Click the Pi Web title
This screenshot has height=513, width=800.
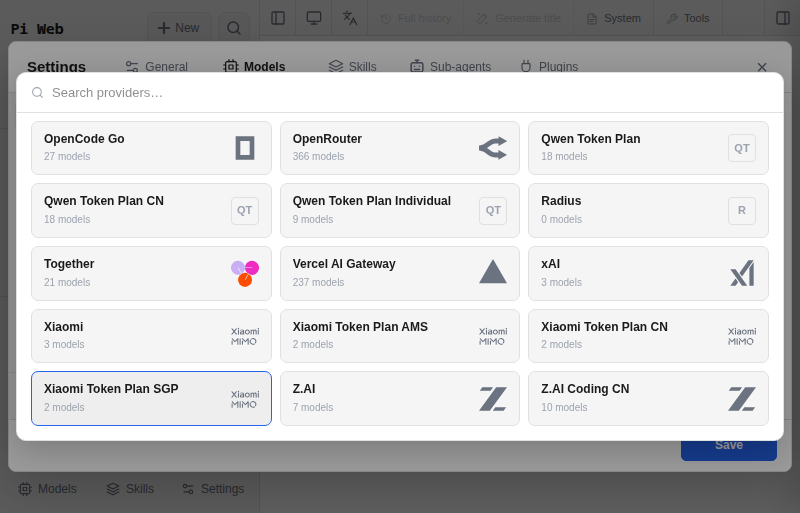[x=37, y=29]
